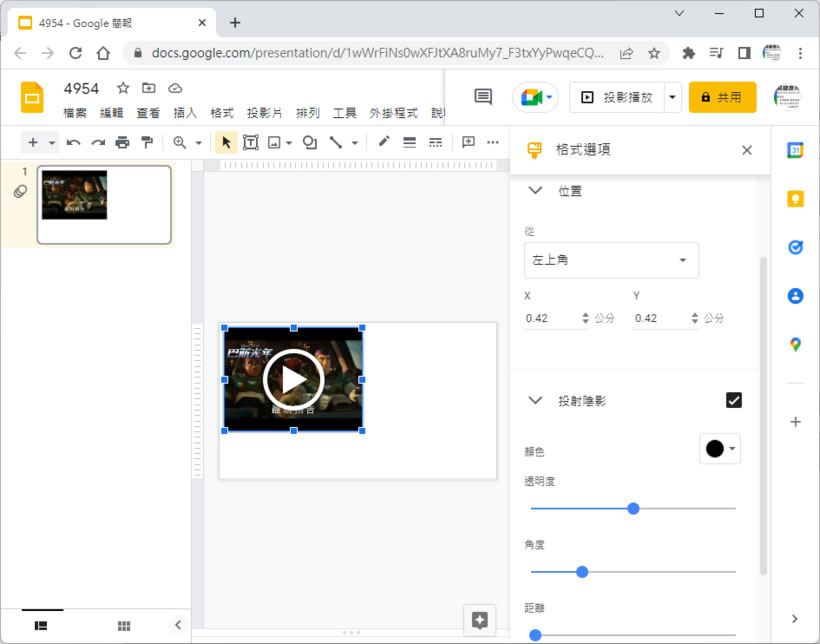The image size is (820, 644).
Task: Click the move to folder icon
Action: point(149,88)
